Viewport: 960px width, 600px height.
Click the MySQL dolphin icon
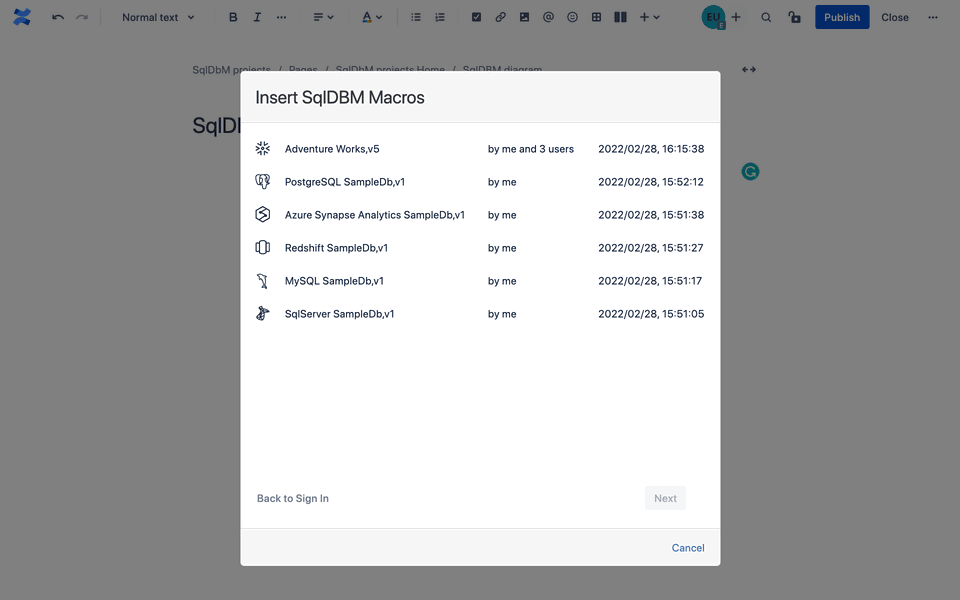pyautogui.click(x=263, y=280)
